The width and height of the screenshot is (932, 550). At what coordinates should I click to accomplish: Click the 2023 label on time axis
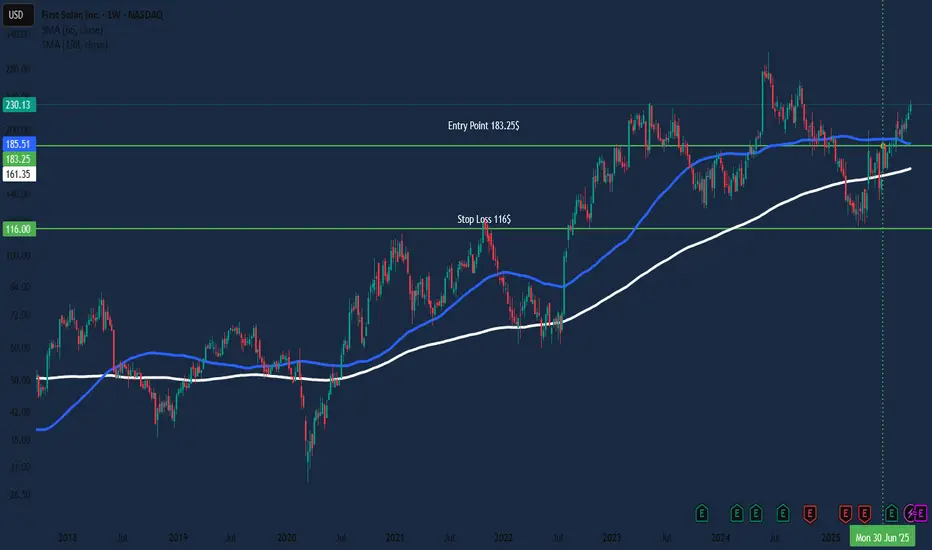pyautogui.click(x=612, y=538)
